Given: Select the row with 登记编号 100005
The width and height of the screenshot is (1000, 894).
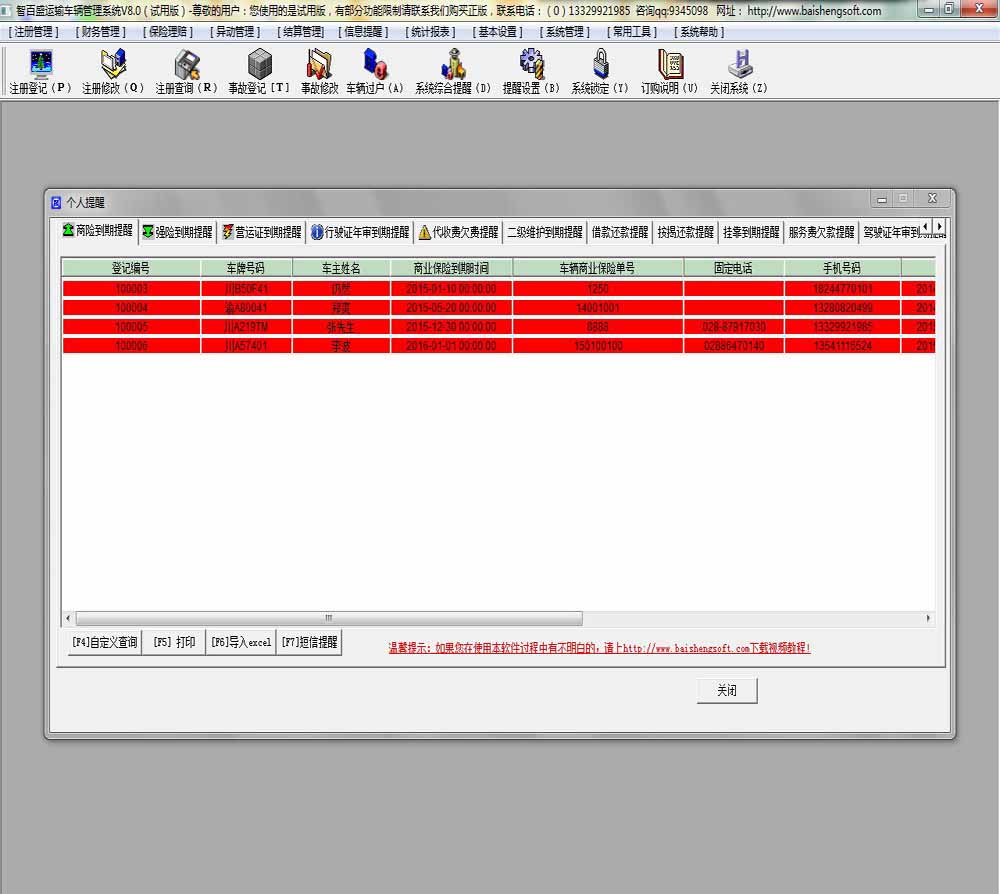Looking at the screenshot, I should pos(499,327).
